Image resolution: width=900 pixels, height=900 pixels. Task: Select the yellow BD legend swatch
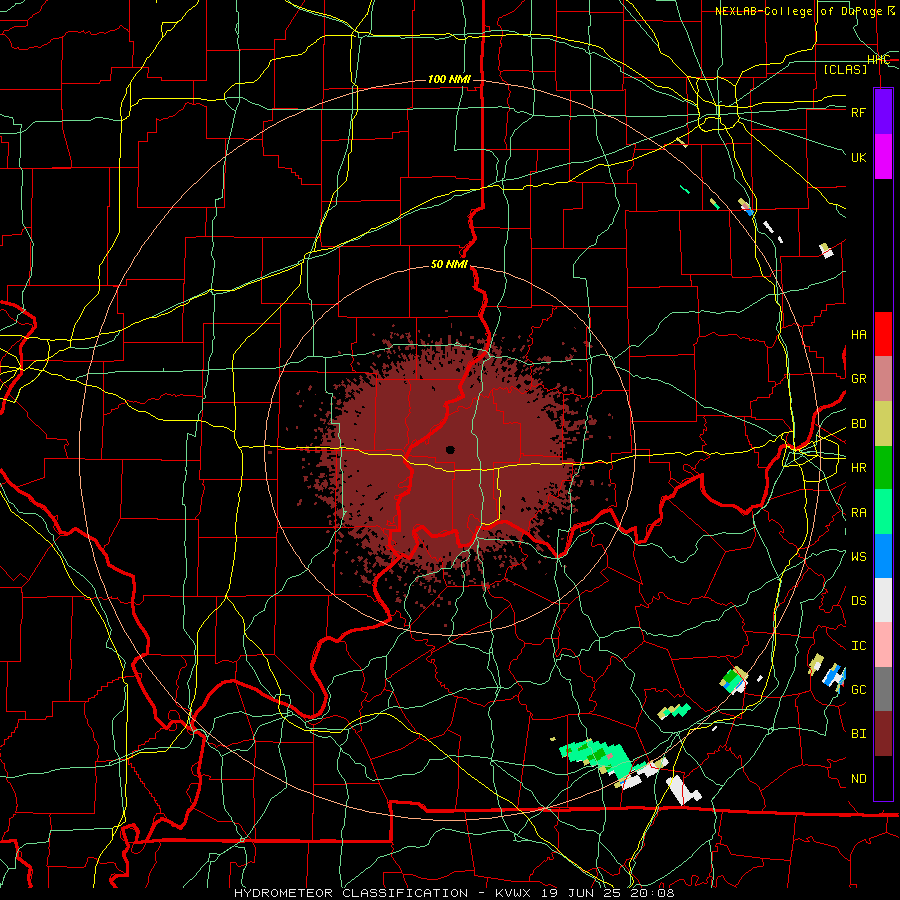(x=883, y=423)
